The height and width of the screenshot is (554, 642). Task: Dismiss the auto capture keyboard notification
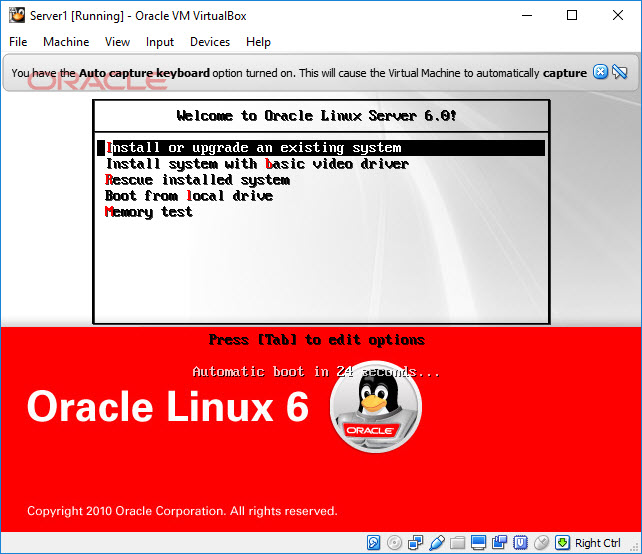click(x=600, y=72)
